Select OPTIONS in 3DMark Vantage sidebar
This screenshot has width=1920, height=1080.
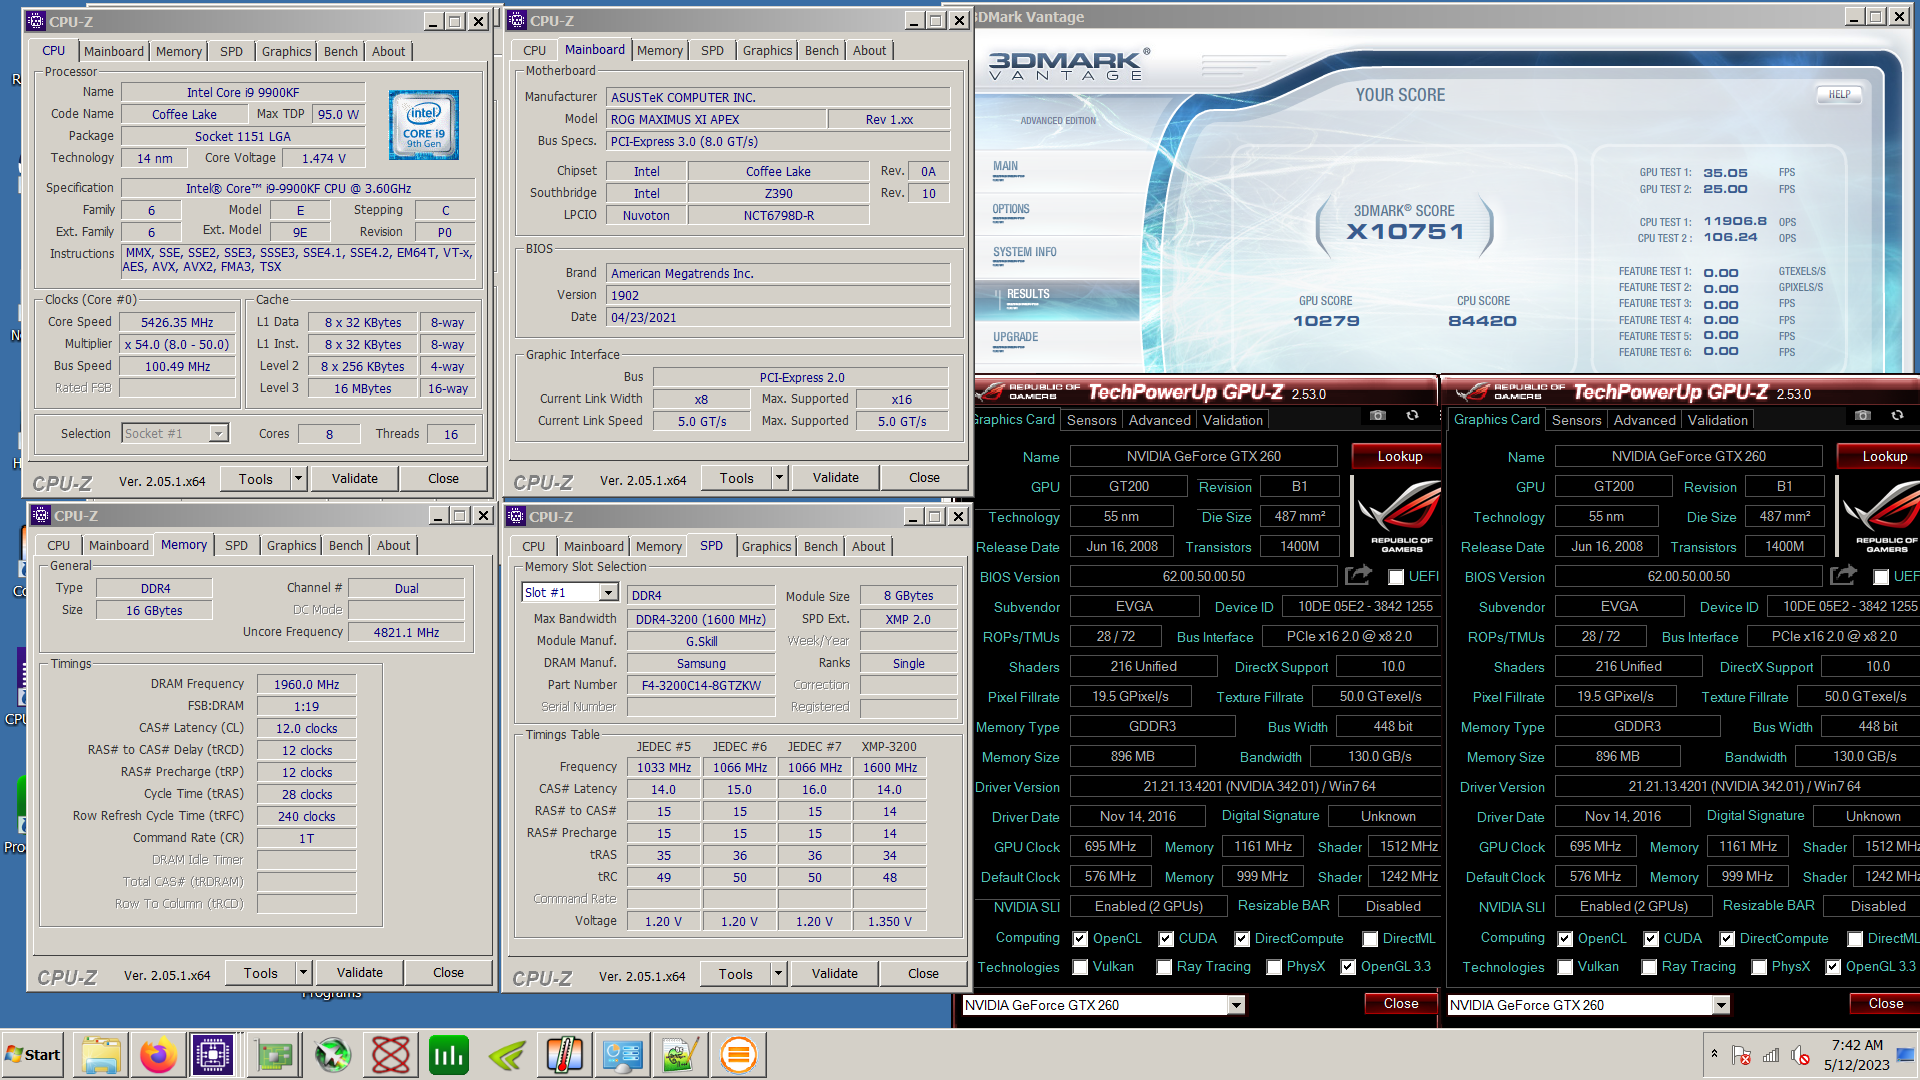coord(1011,209)
